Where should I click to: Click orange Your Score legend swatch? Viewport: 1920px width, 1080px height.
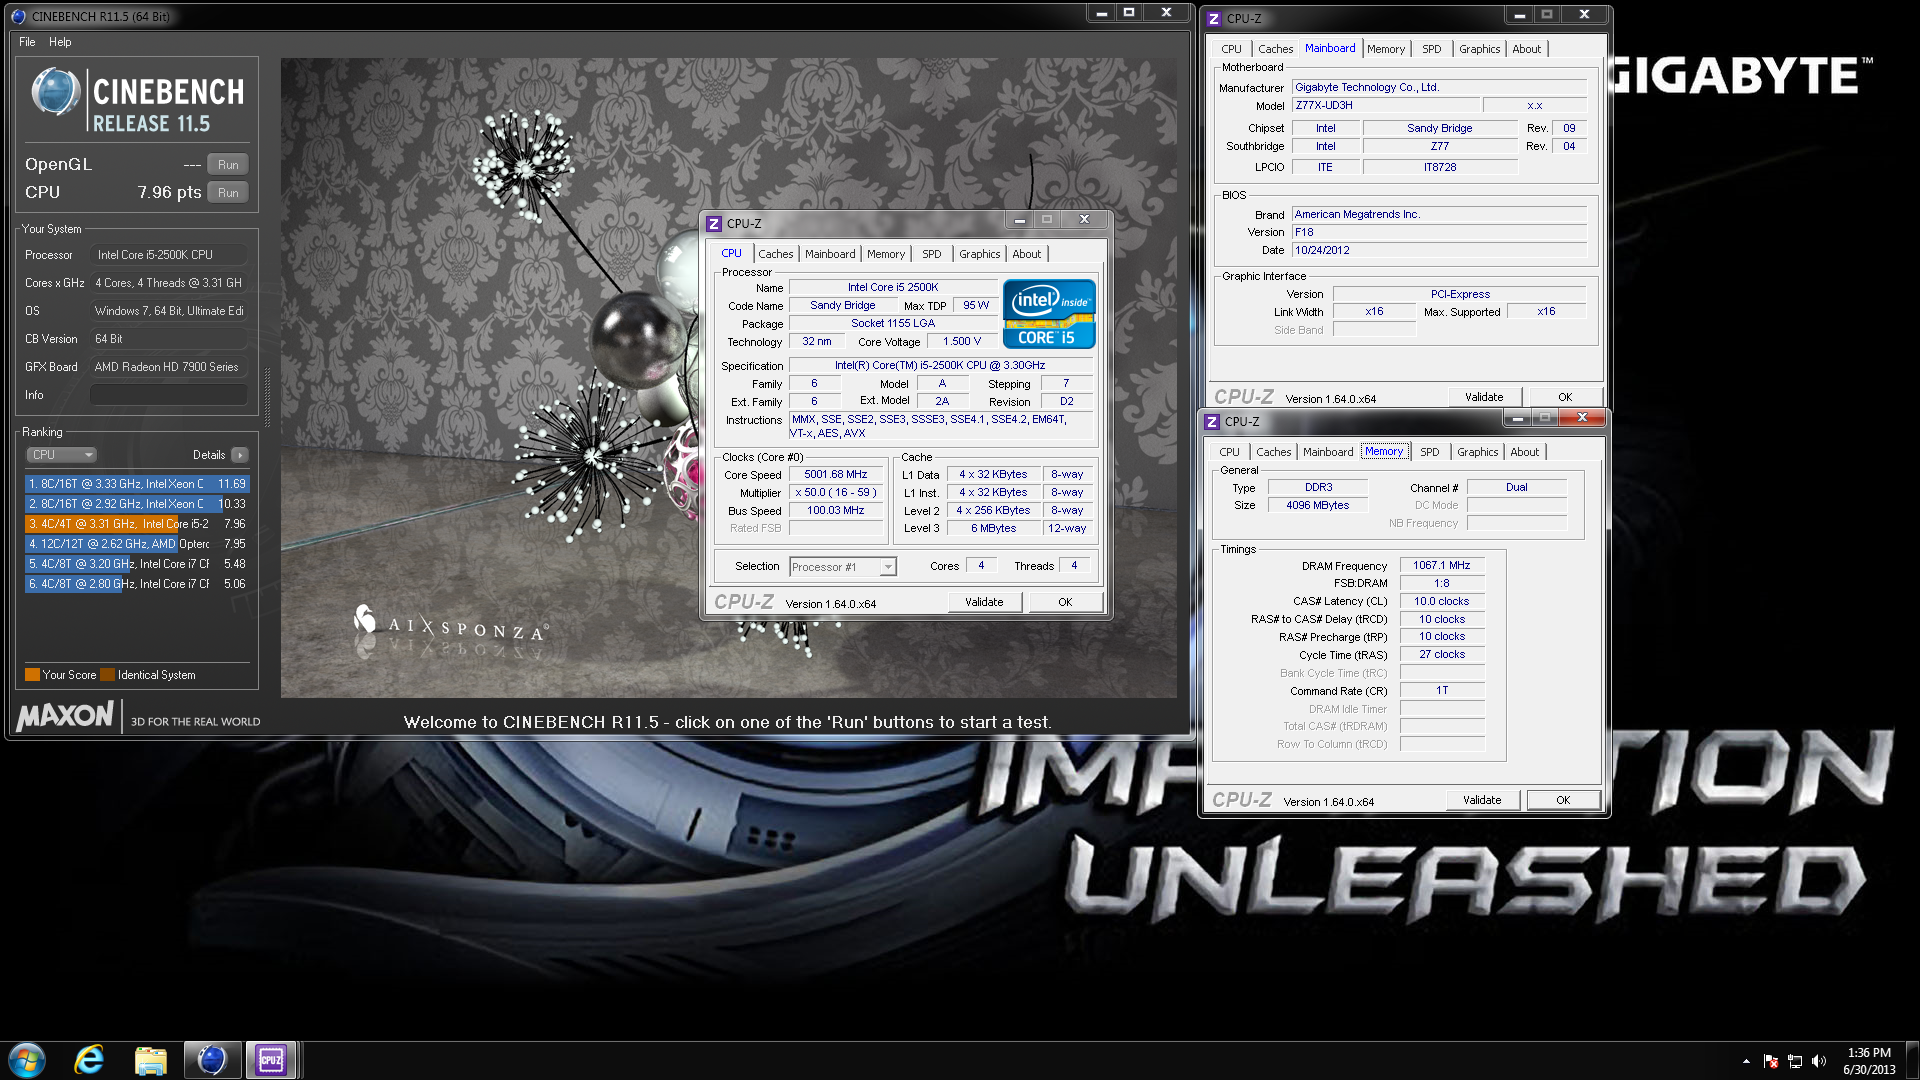(32, 675)
